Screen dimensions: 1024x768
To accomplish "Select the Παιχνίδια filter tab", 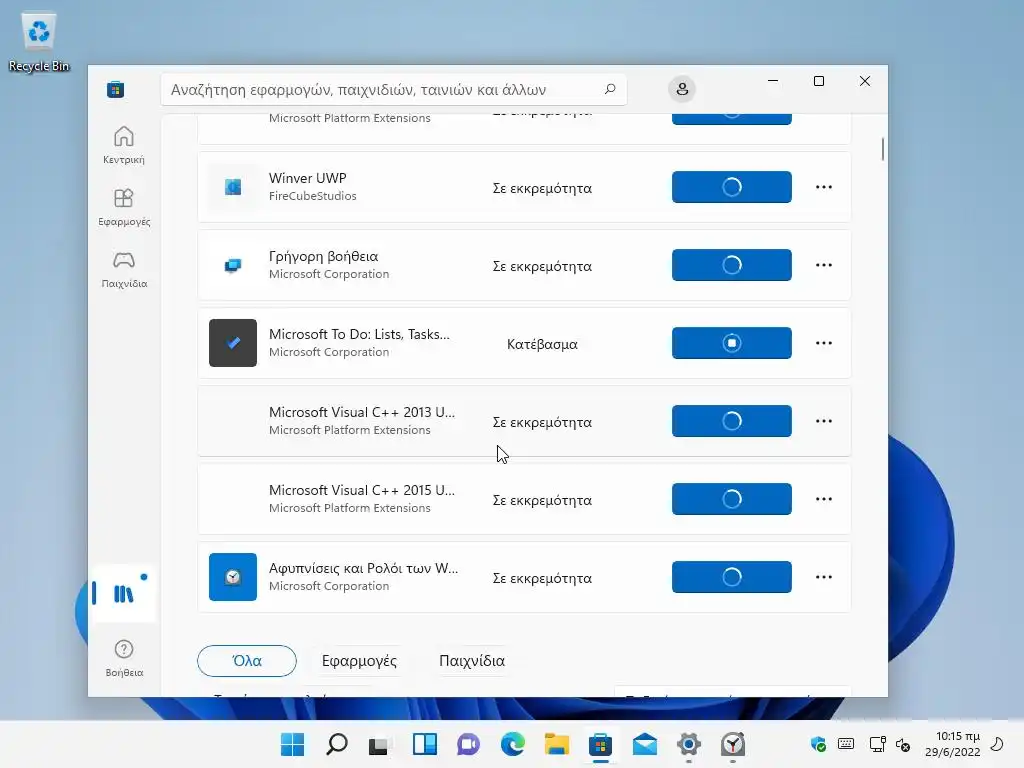I will [472, 661].
